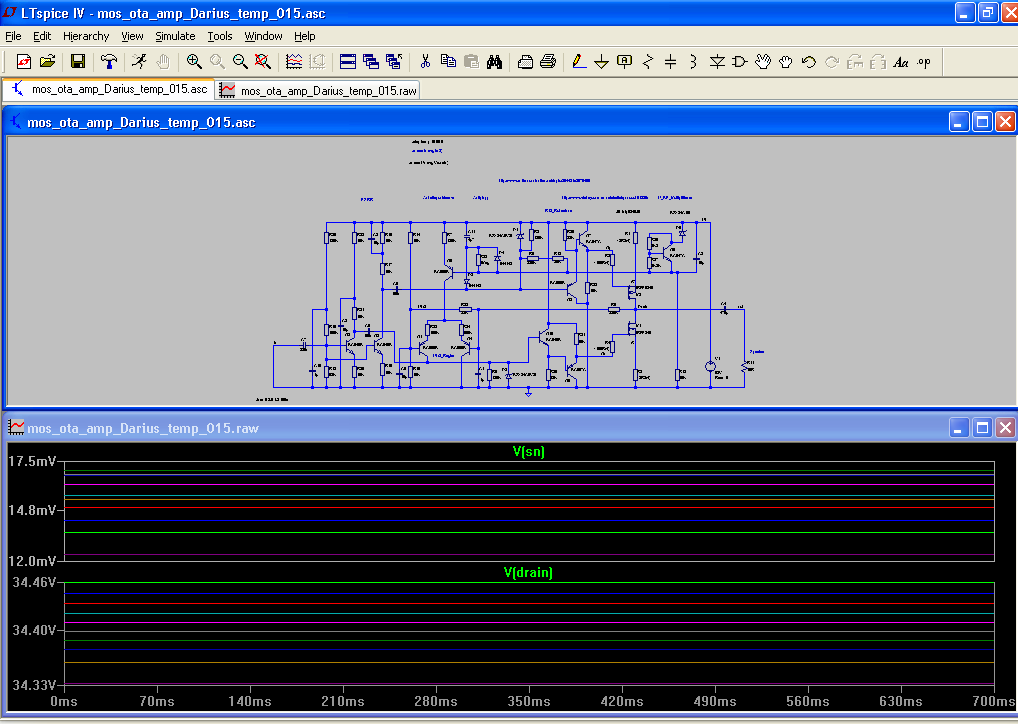Halt the simulation with the hand icon

pos(163,62)
